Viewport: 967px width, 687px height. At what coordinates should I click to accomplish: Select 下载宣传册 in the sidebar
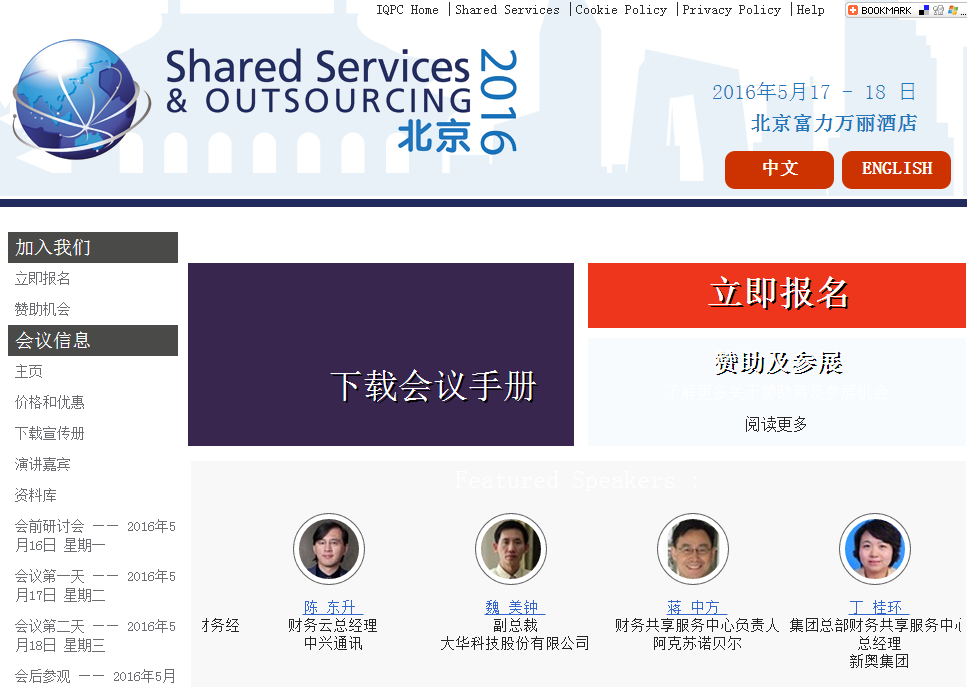coord(50,433)
